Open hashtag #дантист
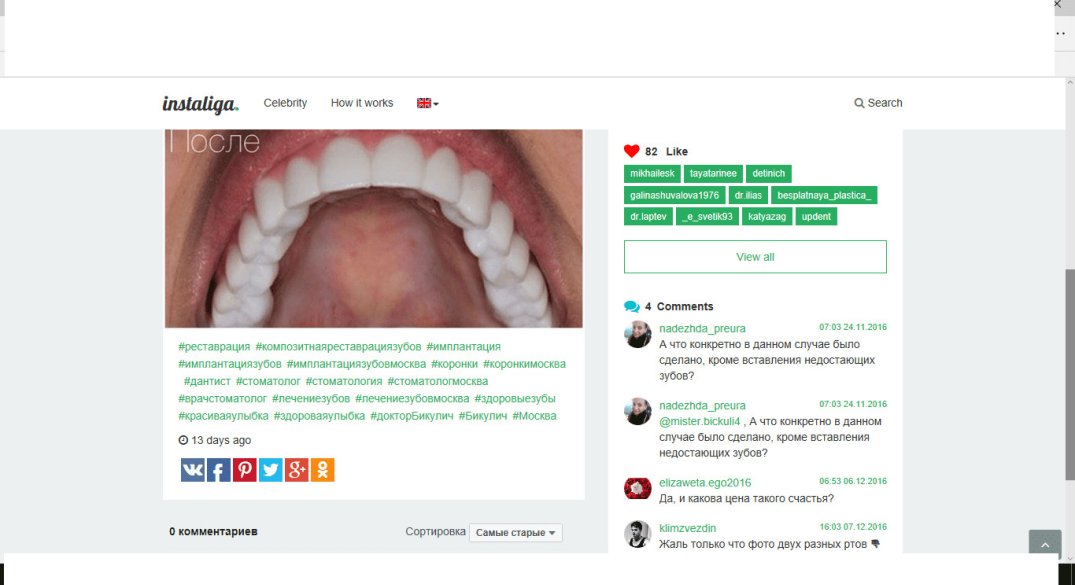This screenshot has width=1075, height=585. click(207, 381)
